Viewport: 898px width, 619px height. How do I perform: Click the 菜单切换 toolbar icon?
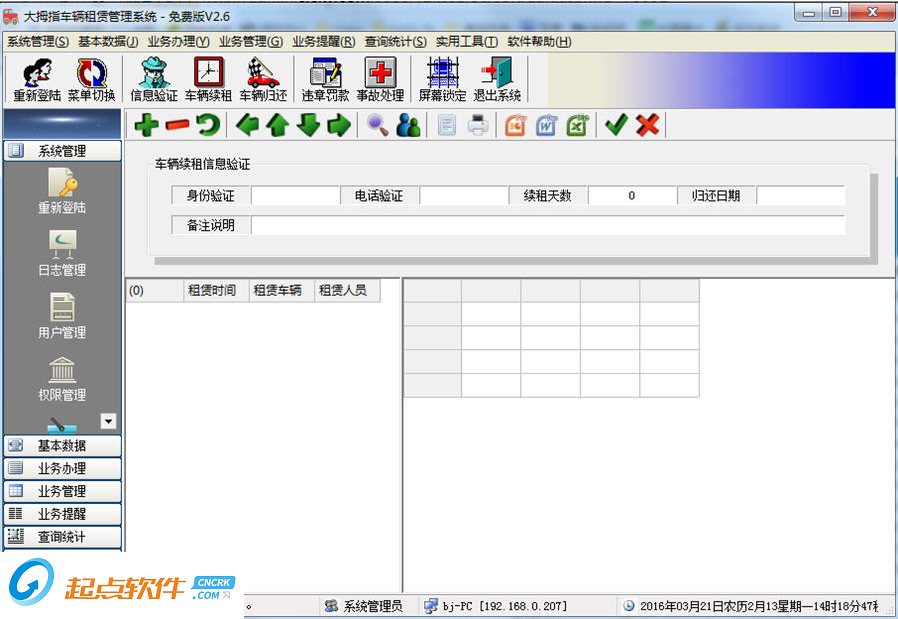pyautogui.click(x=92, y=80)
